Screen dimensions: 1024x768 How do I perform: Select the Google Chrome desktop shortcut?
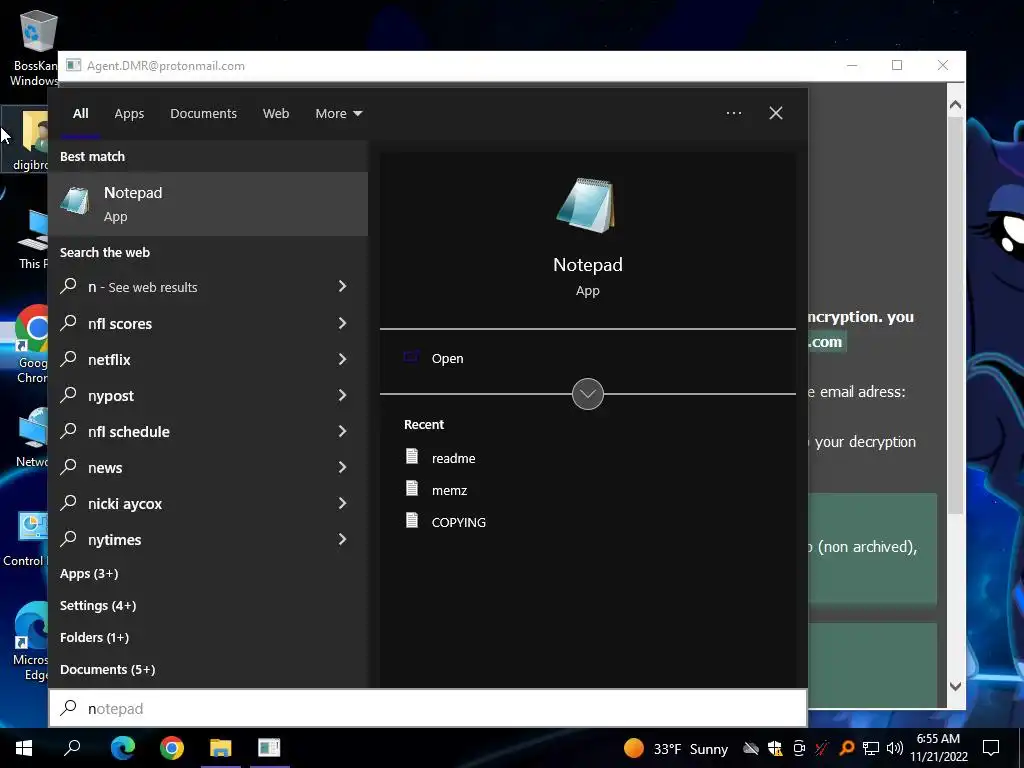click(x=32, y=344)
